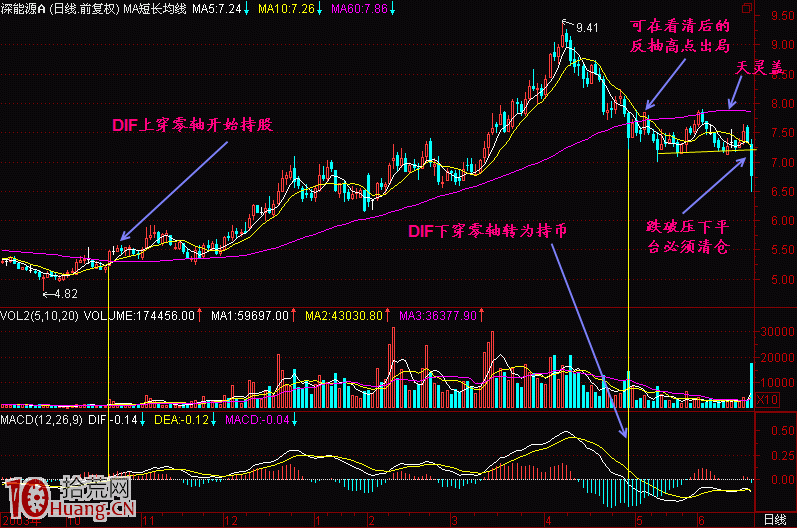The width and height of the screenshot is (797, 528).
Task: Click the 0.50 MACD axis label
Action: tap(783, 430)
